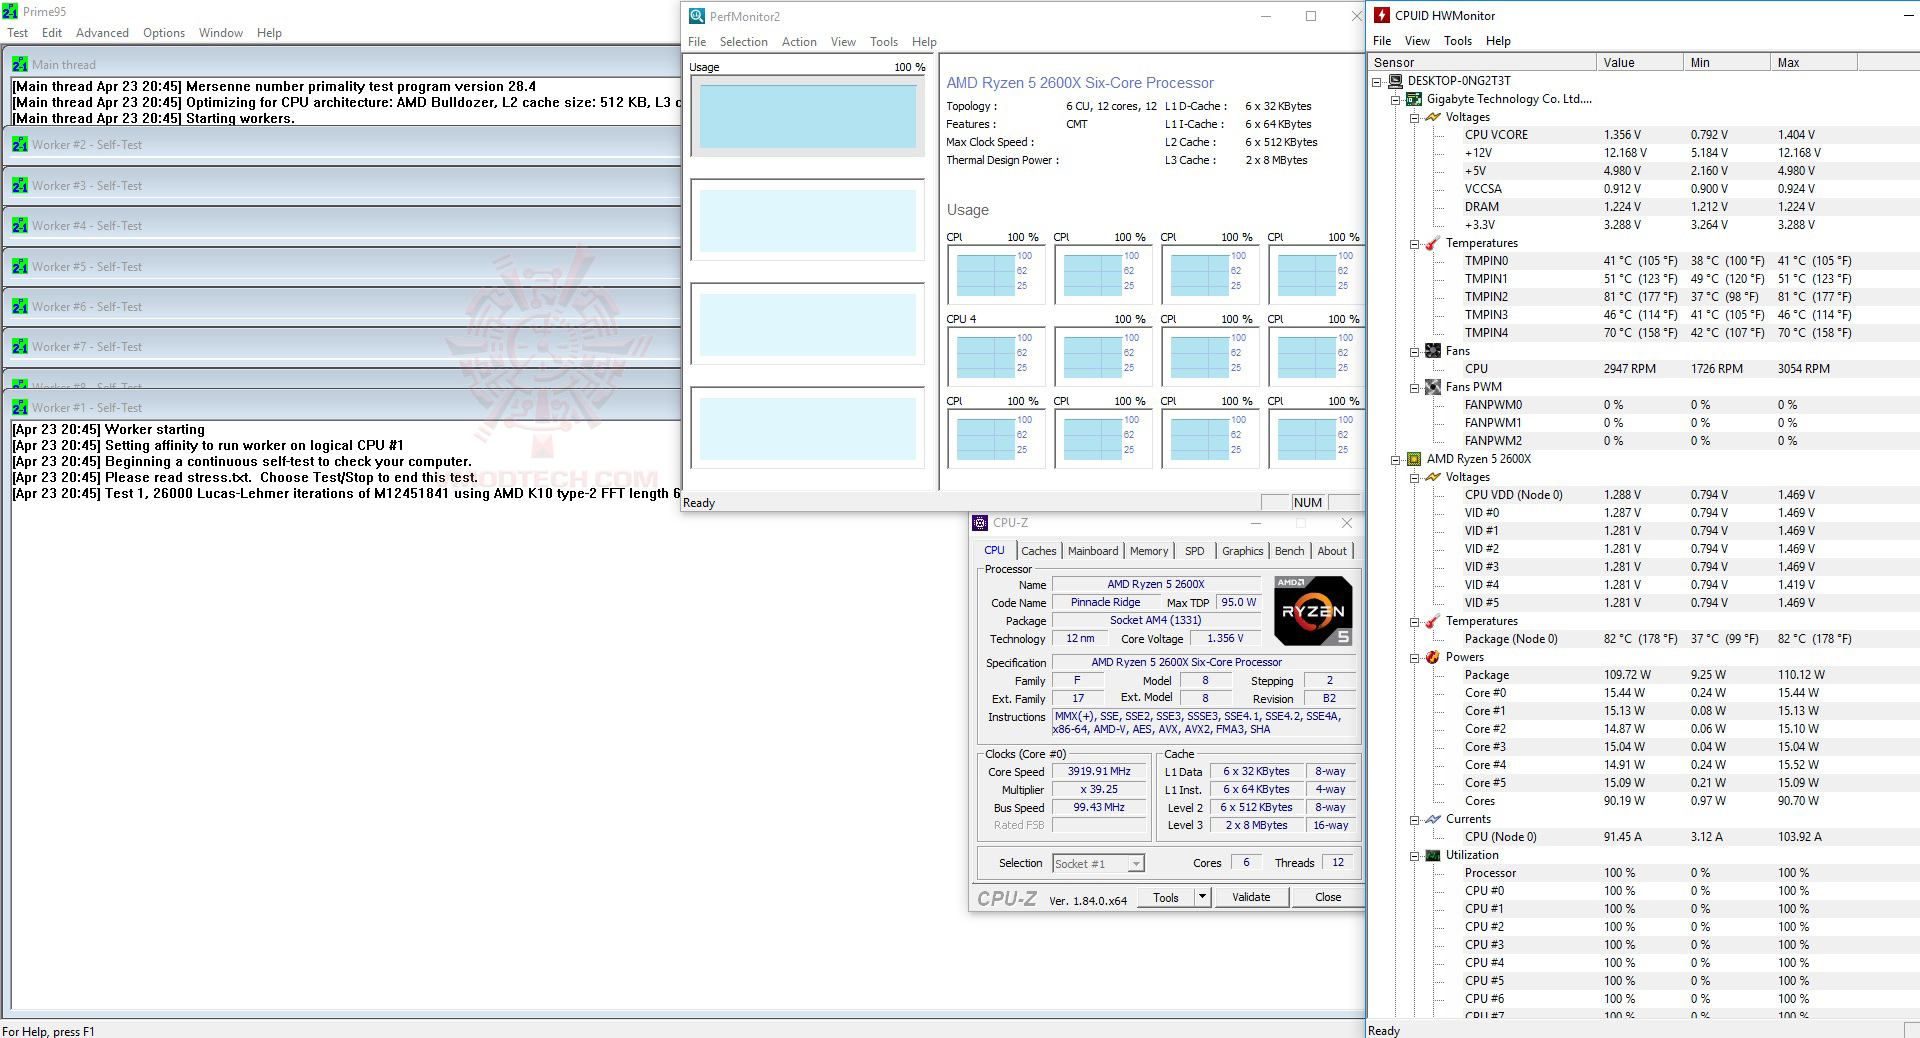The width and height of the screenshot is (1920, 1038).
Task: Collapse the DESKTOP-0NG2T3T root node
Action: click(1377, 81)
